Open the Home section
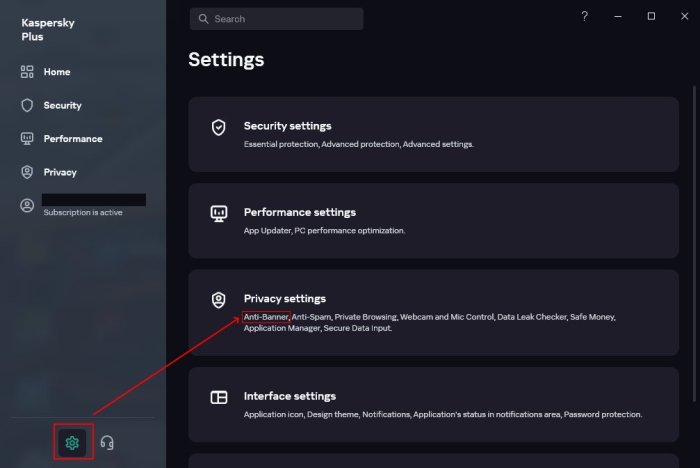 coord(56,72)
